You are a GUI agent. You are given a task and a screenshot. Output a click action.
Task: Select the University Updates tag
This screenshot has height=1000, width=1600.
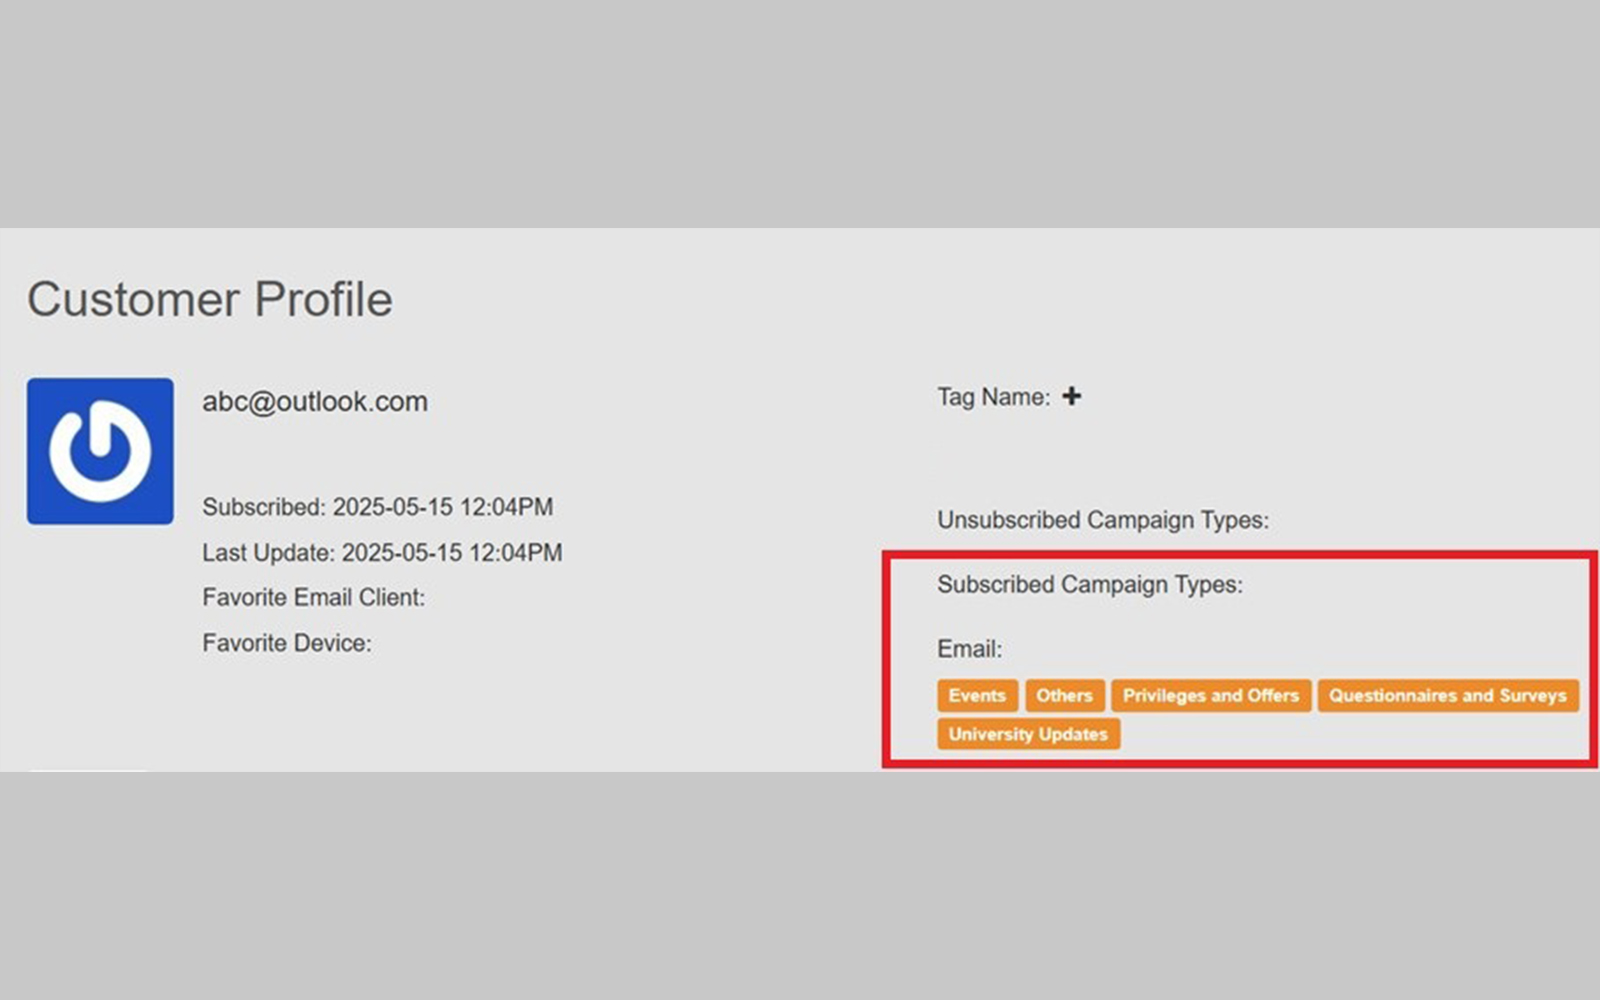[x=1028, y=734]
